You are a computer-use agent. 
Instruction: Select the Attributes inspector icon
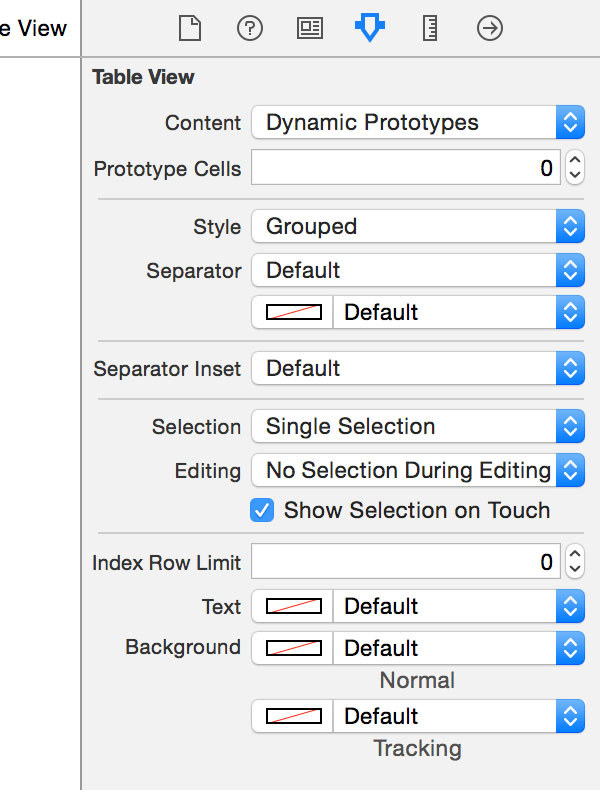pos(370,28)
